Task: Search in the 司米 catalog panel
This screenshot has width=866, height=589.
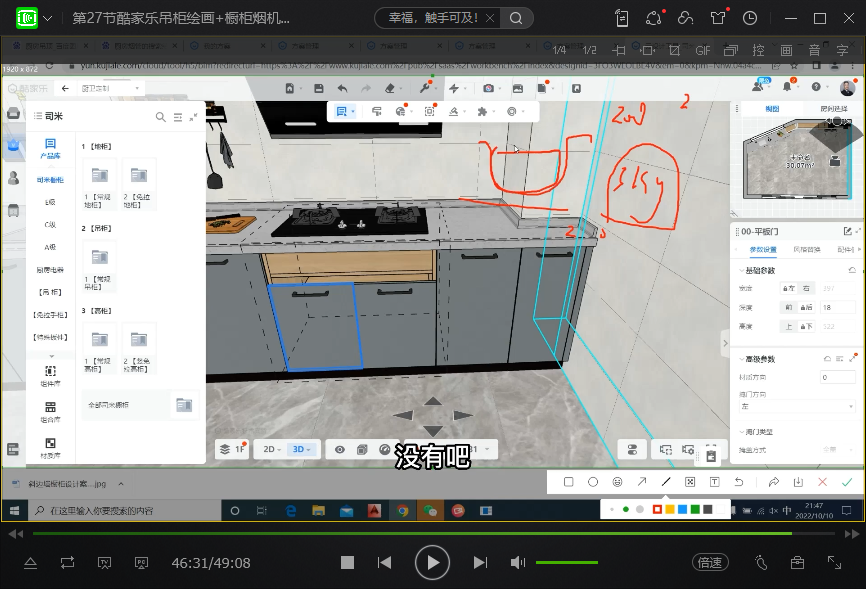Action: pyautogui.click(x=160, y=117)
